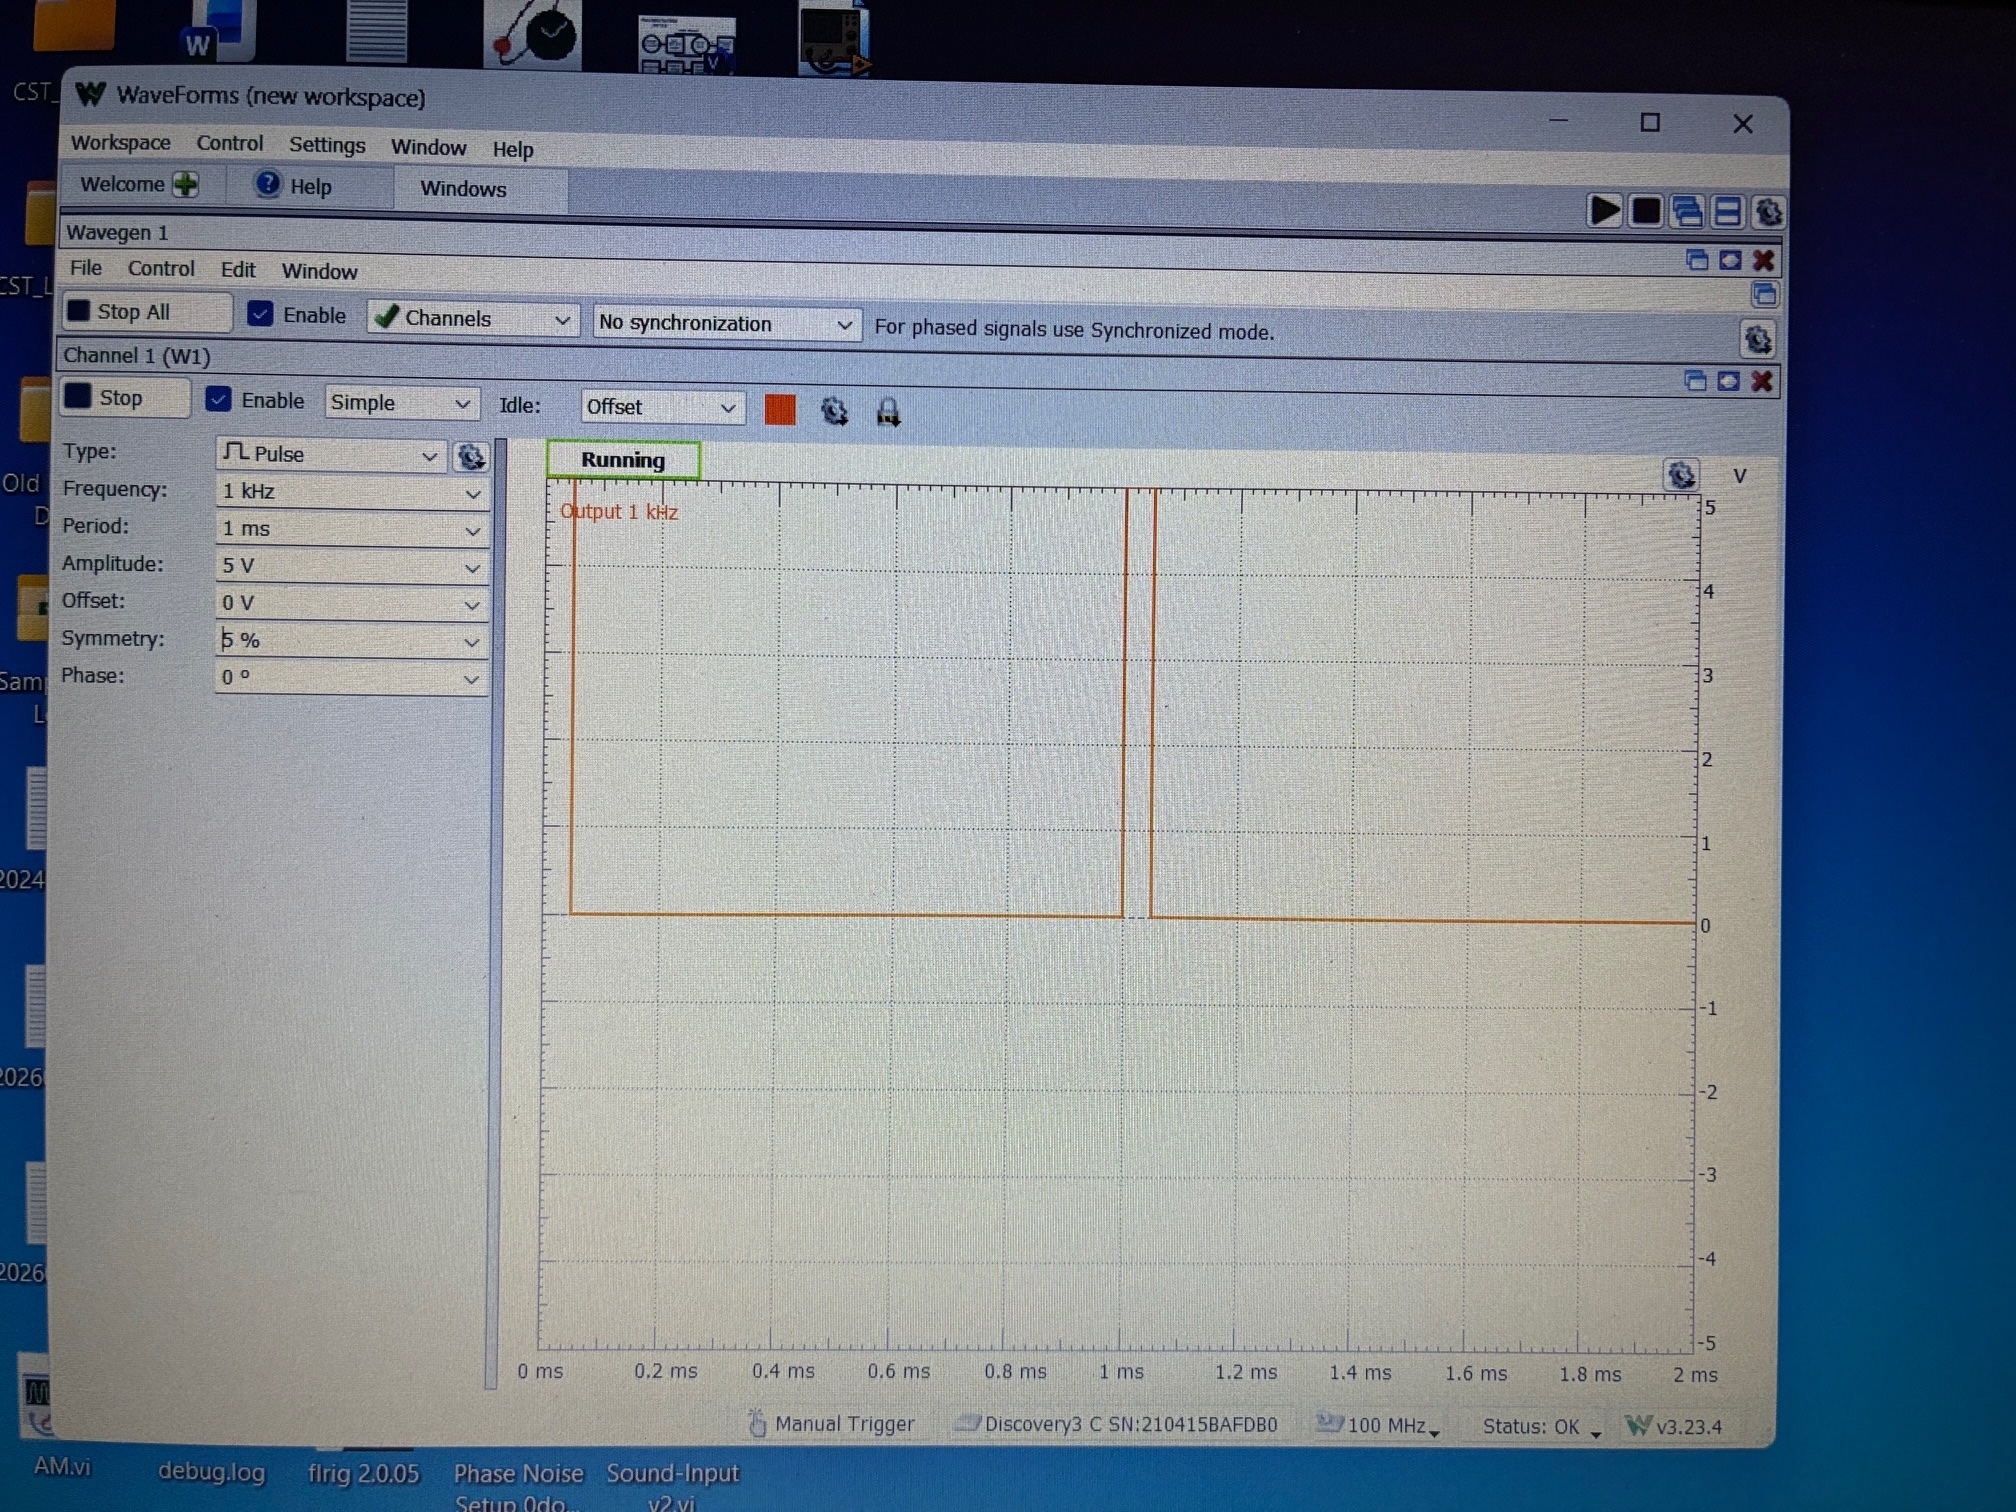Viewport: 2016px width, 1512px height.
Task: Toggle the Channel 1 Enable checkbox
Action: tap(218, 400)
